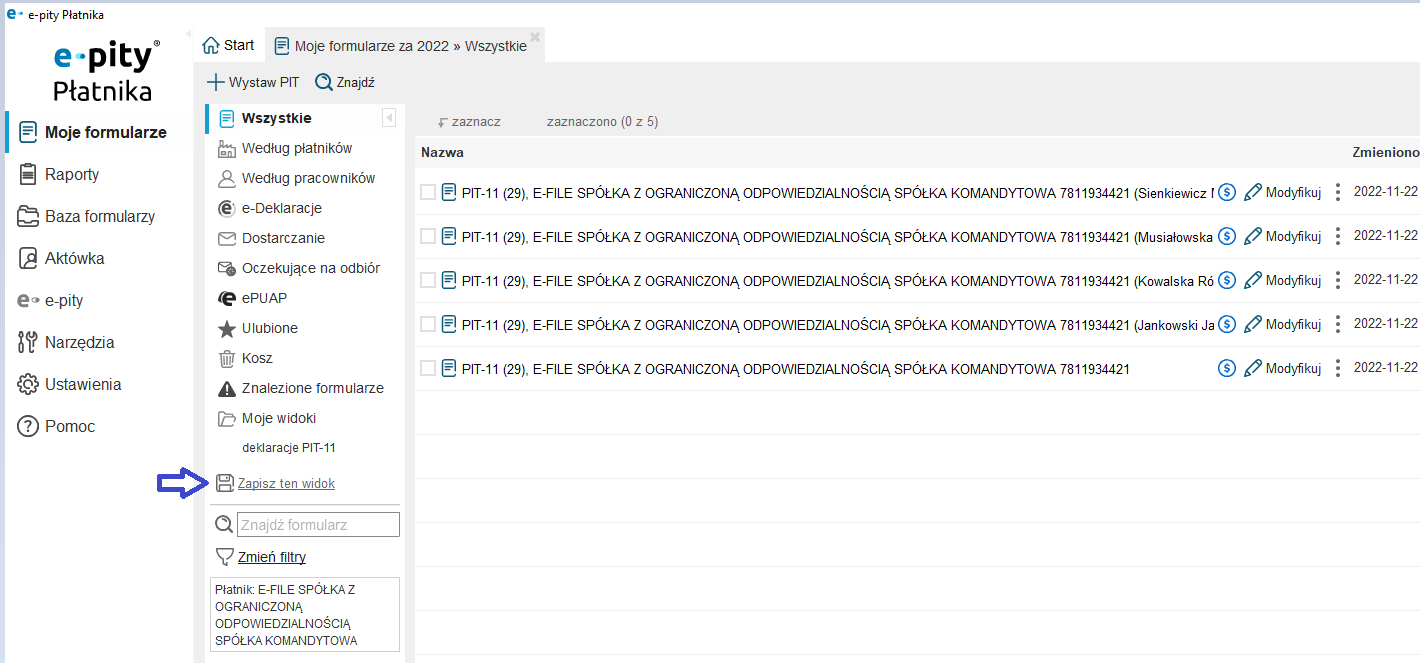Sort by Zmieniono column header

pos(1386,152)
